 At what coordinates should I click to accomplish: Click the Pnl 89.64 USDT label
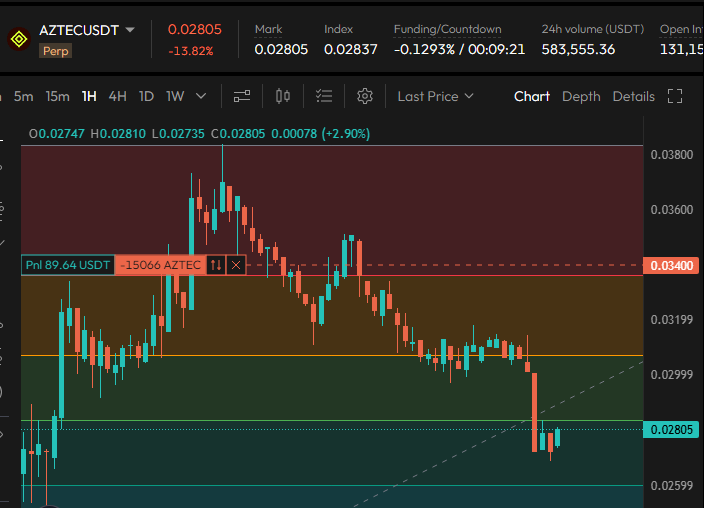68,265
